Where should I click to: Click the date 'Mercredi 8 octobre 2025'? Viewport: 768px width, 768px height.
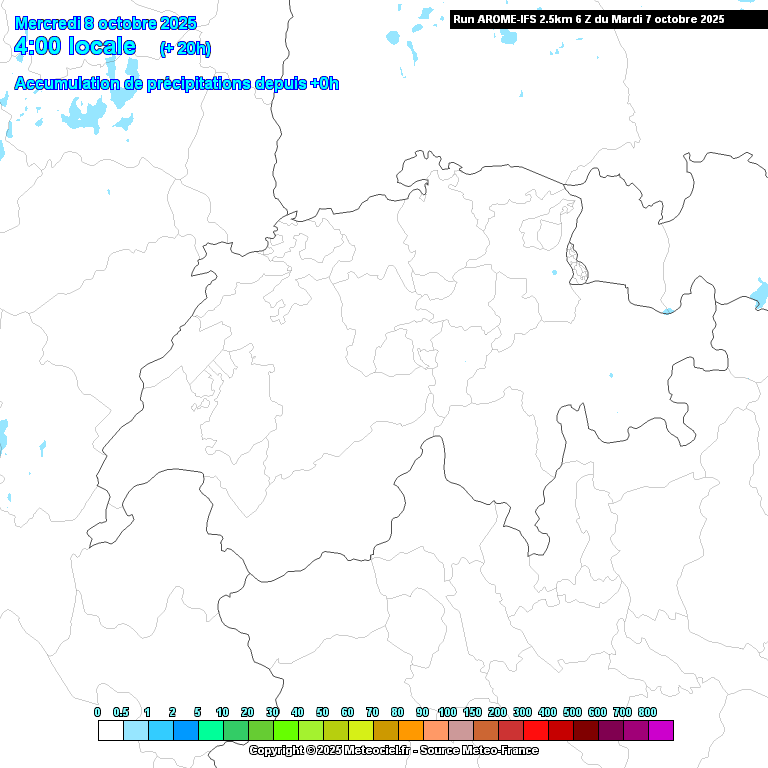(x=106, y=23)
